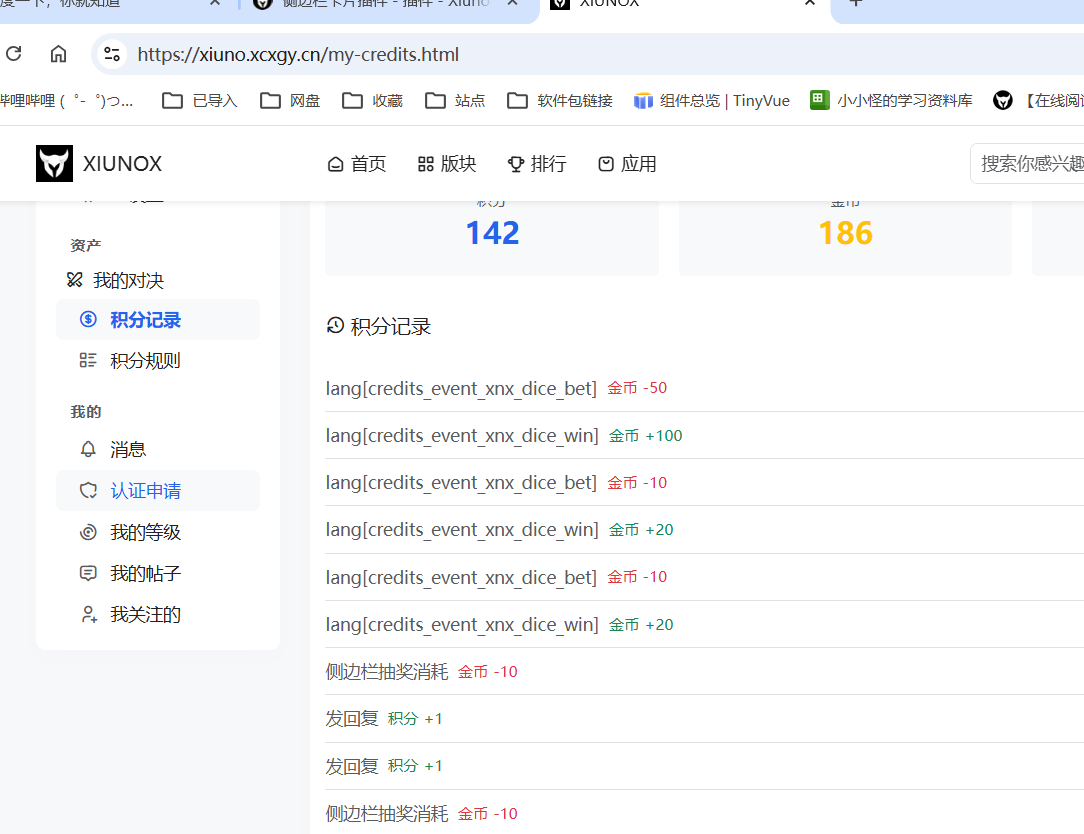Reload the page with the refresh icon
1084x834 pixels.
tap(14, 53)
